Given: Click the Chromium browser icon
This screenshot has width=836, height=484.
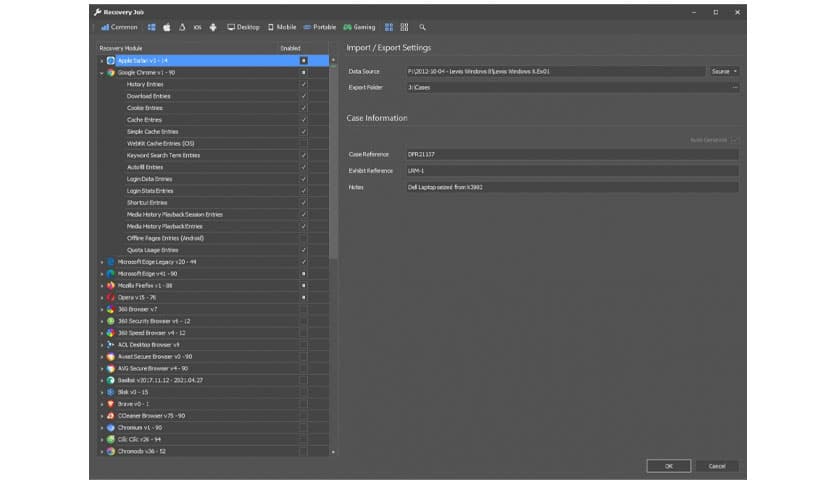Looking at the screenshot, I should pyautogui.click(x=111, y=427).
